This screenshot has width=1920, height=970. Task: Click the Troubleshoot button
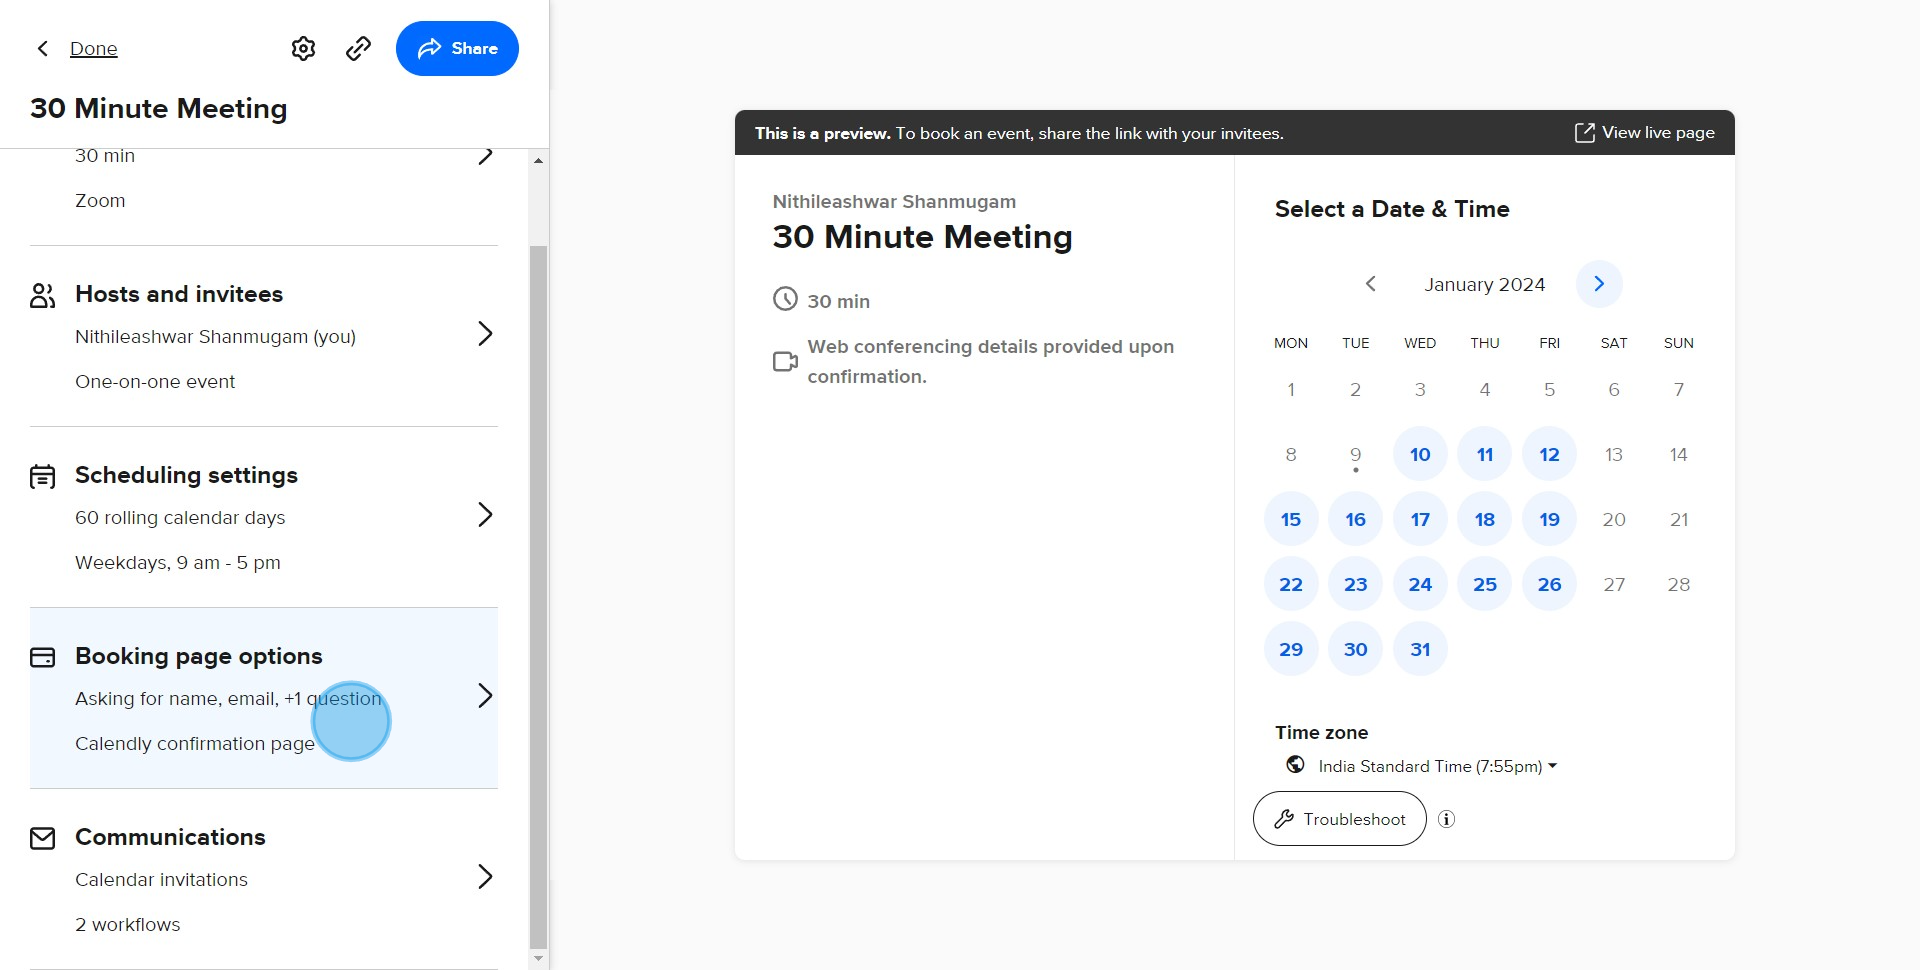1340,819
